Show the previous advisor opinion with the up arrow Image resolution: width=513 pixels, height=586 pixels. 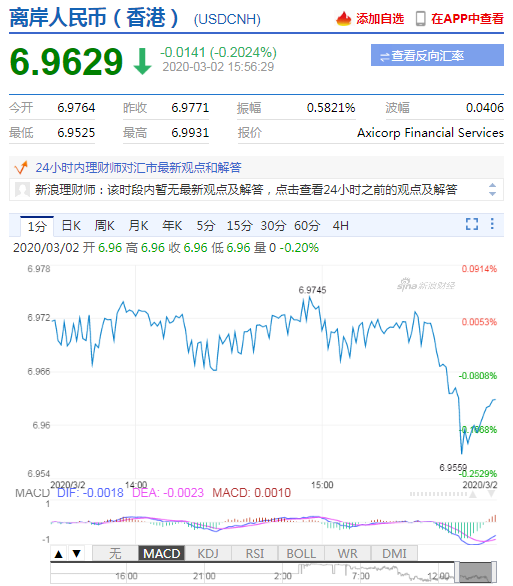pos(492,185)
